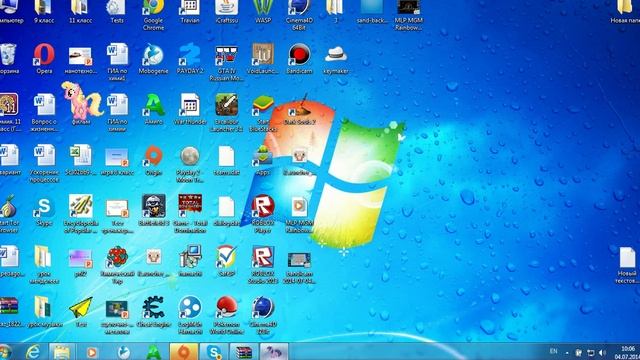
Task: Click the EN language indicator
Action: 553,351
